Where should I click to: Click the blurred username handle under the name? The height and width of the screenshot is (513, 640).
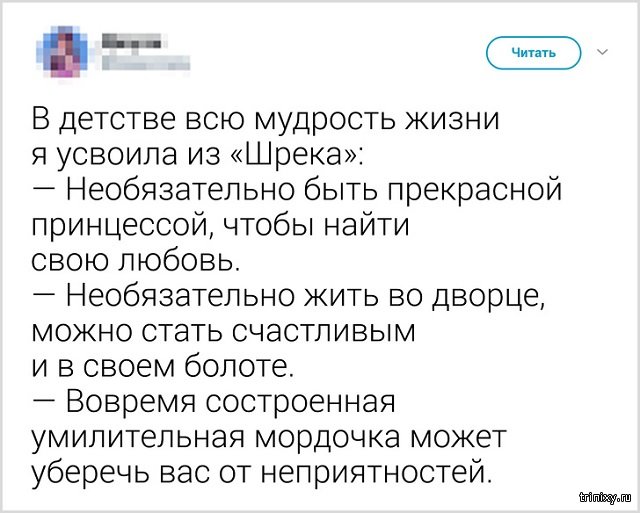point(146,63)
